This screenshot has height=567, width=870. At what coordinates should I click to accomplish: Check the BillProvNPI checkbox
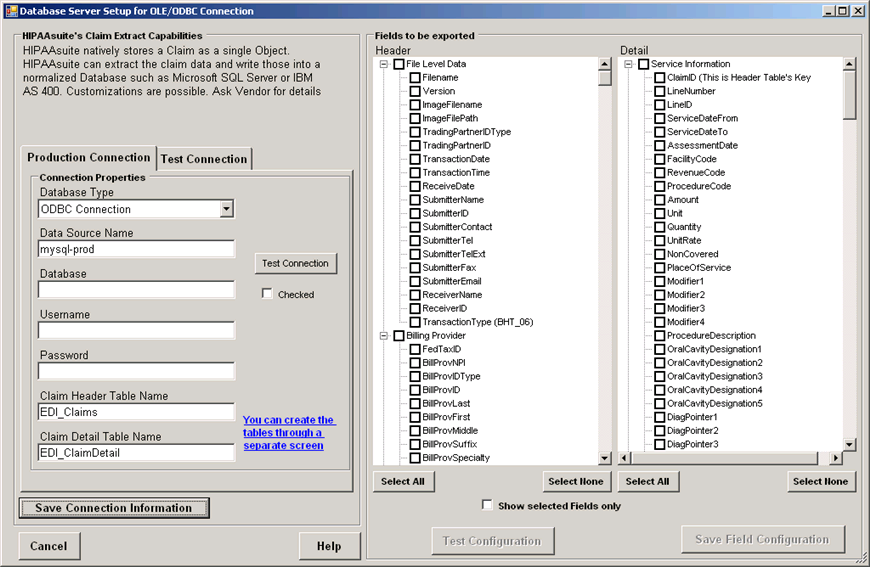[414, 363]
